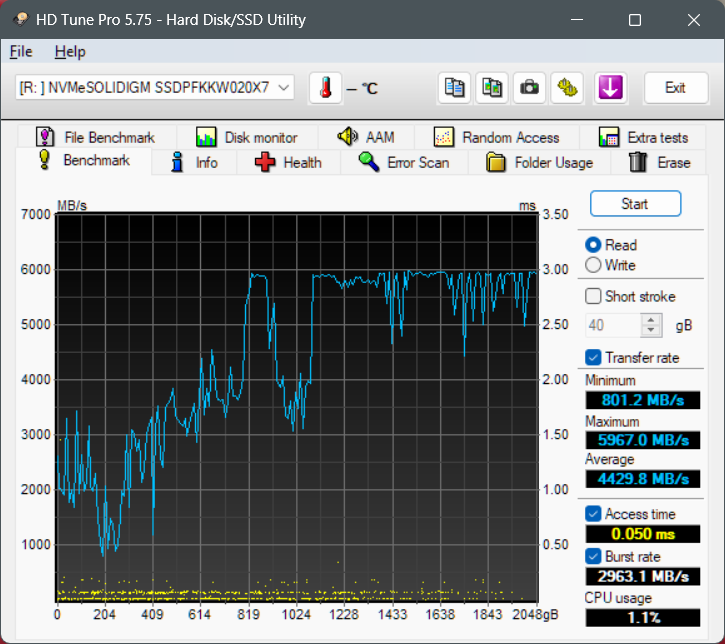Click the AAM tab label
Image resolution: width=725 pixels, height=644 pixels.
[x=380, y=137]
